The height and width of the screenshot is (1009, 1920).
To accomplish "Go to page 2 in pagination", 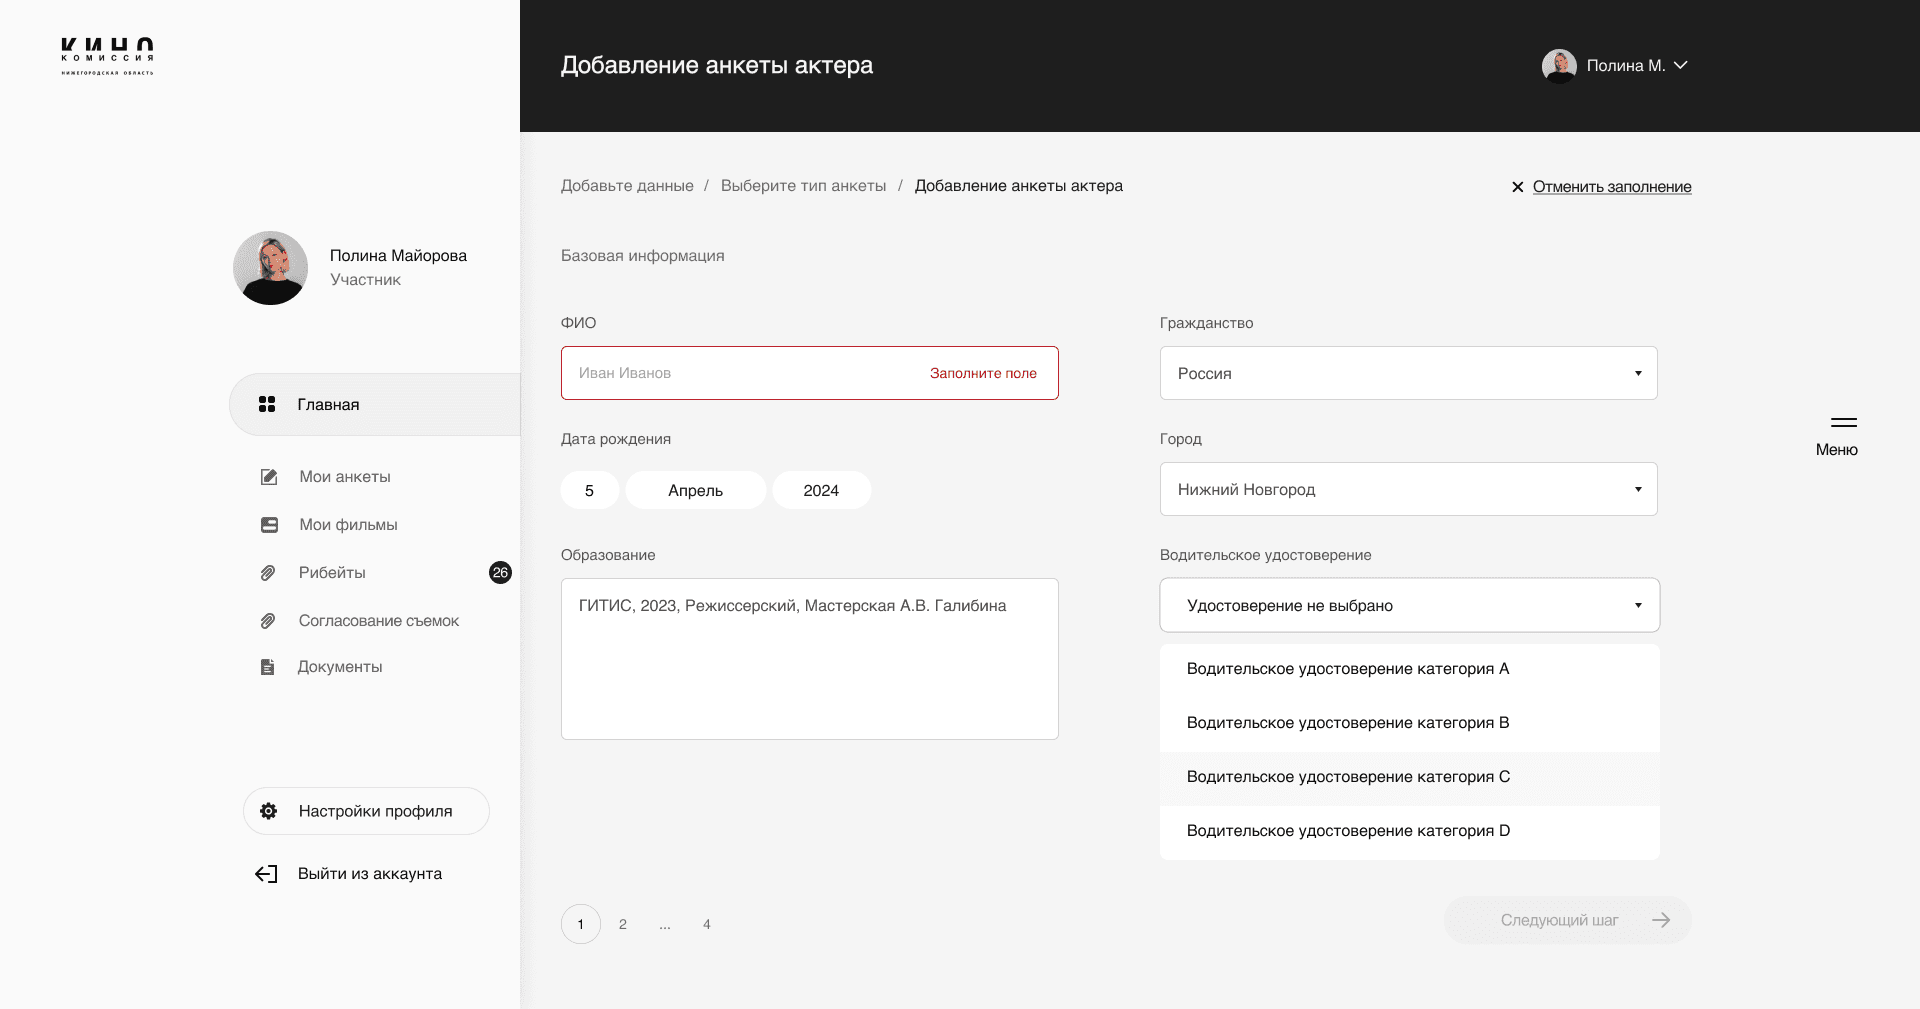I will [623, 924].
